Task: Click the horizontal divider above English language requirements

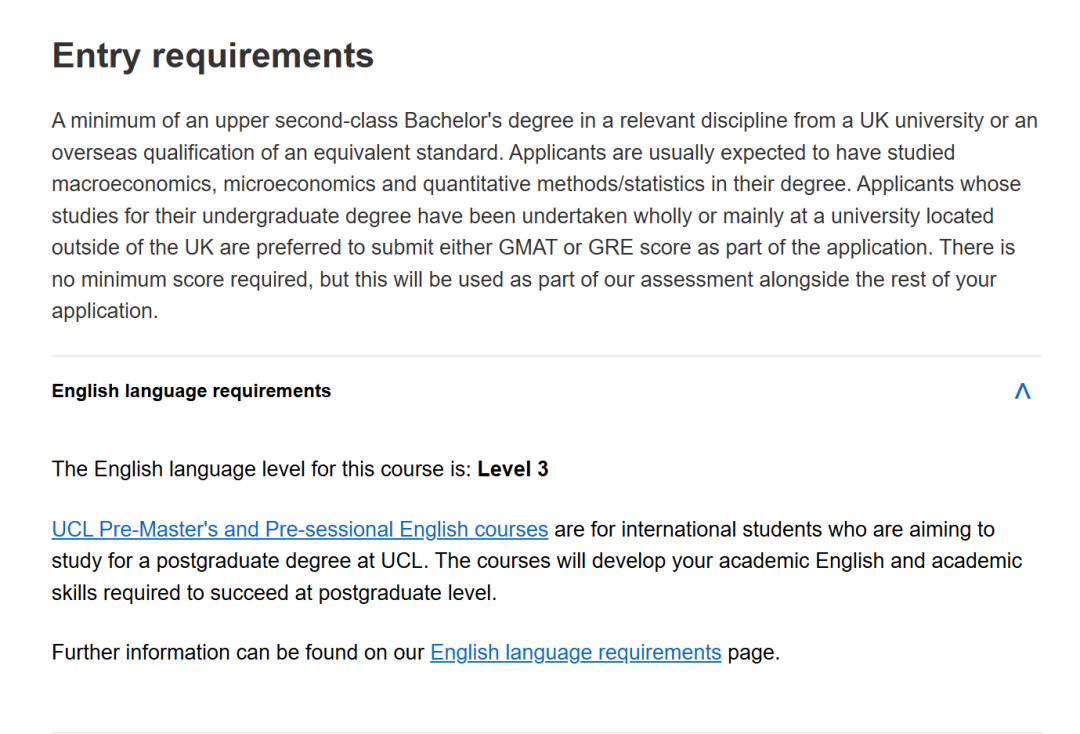Action: [x=546, y=356]
